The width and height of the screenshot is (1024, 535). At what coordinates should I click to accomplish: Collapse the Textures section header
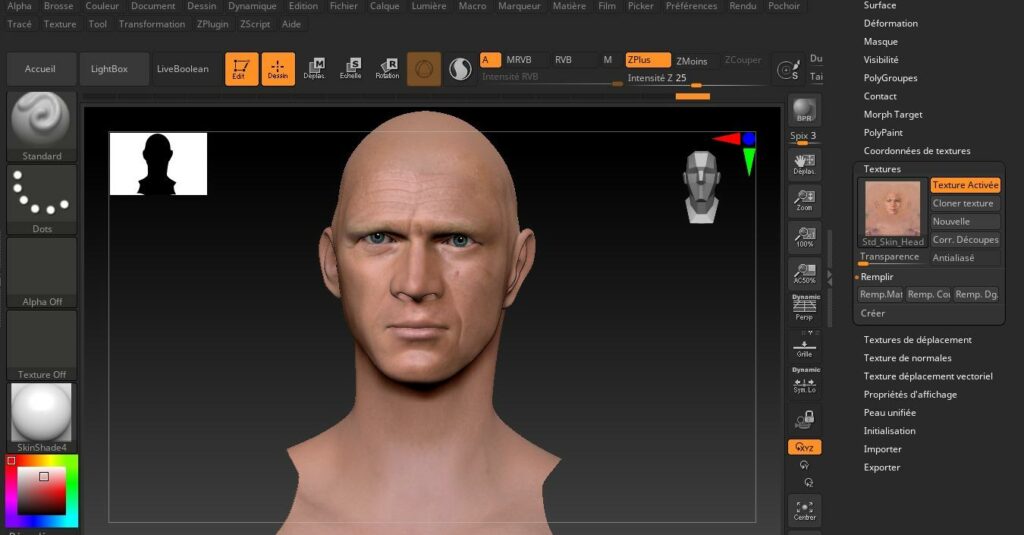[882, 169]
